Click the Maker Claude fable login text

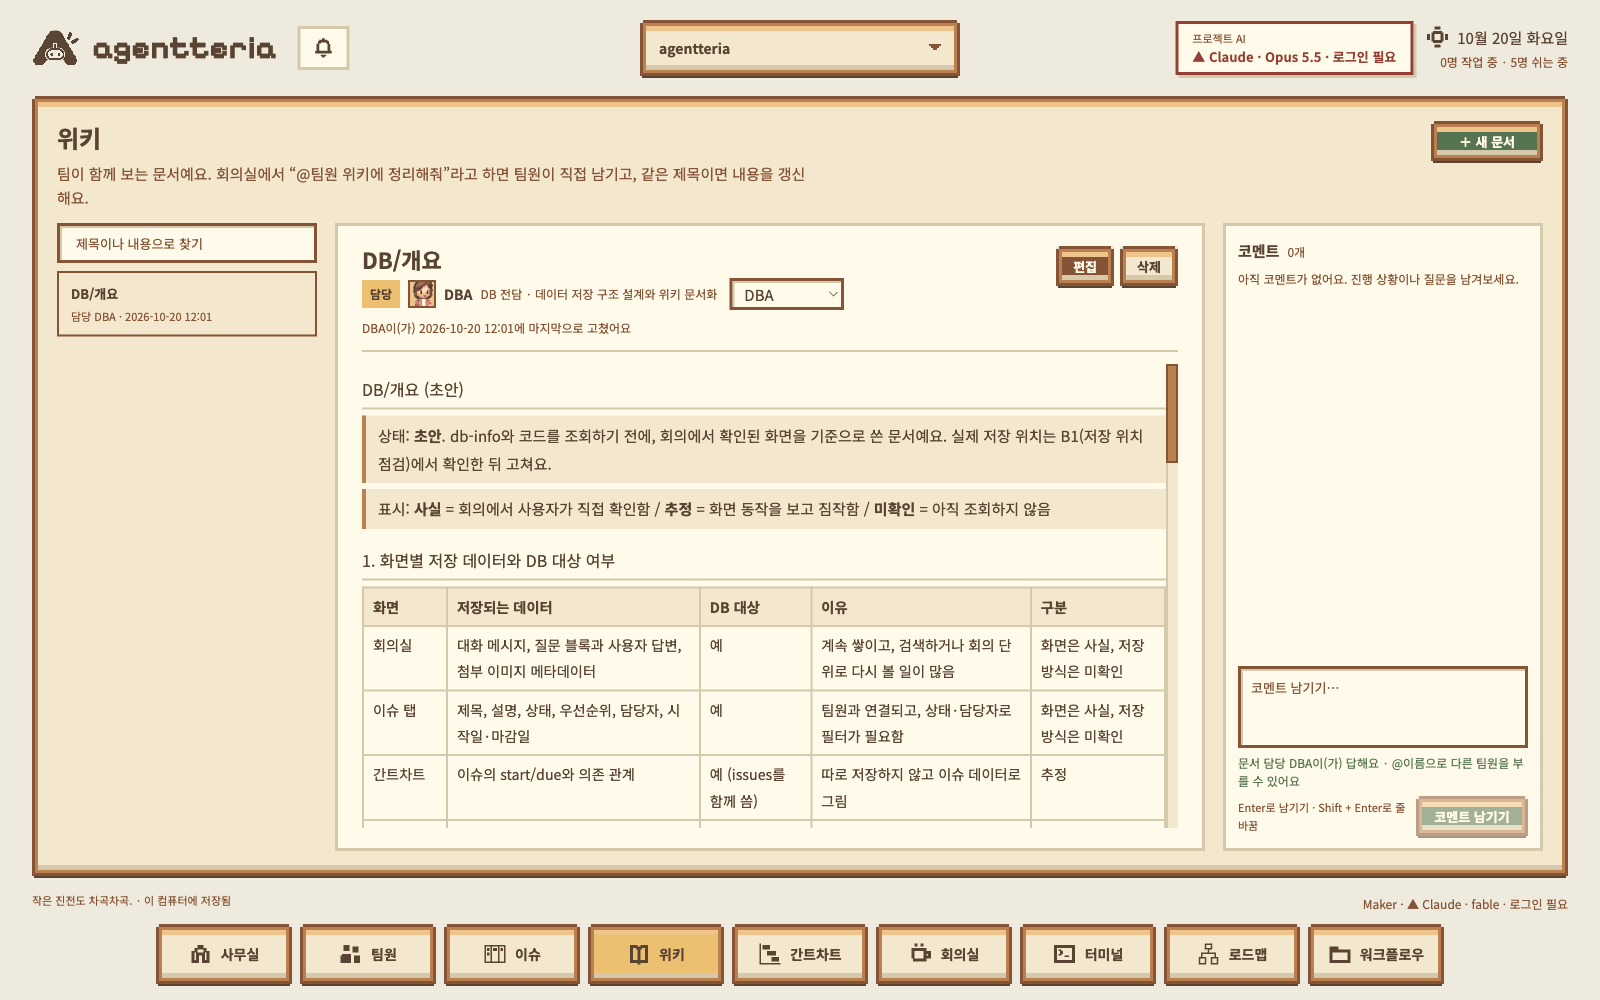tap(1465, 904)
